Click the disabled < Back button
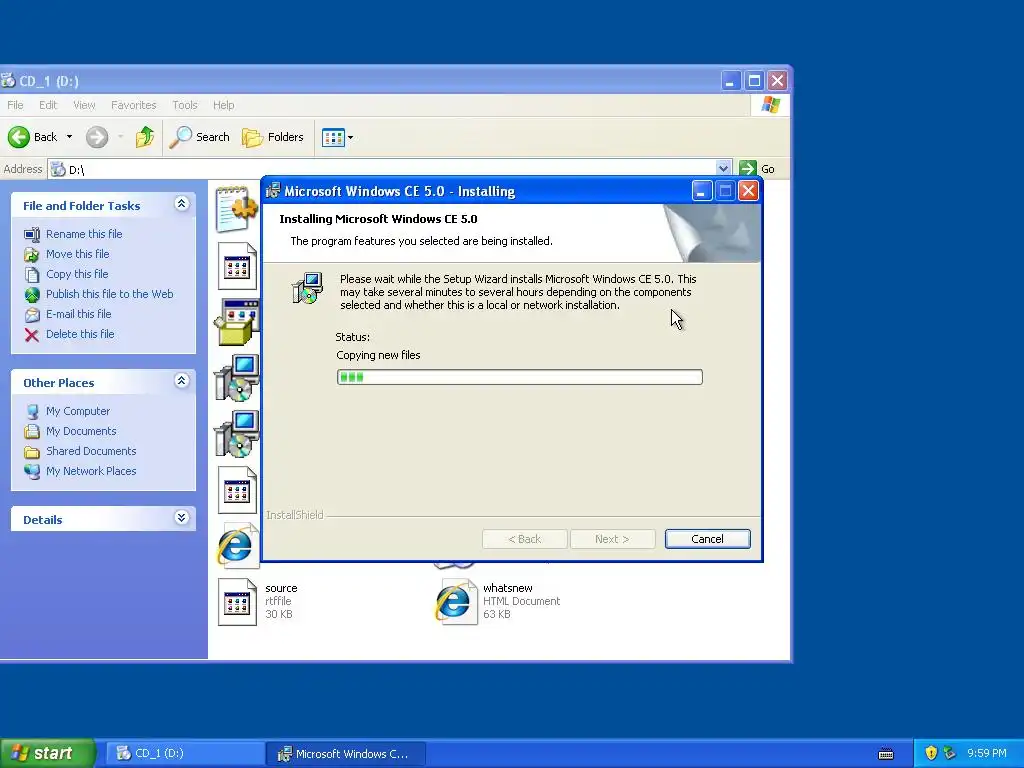The width and height of the screenshot is (1024, 768). [524, 539]
